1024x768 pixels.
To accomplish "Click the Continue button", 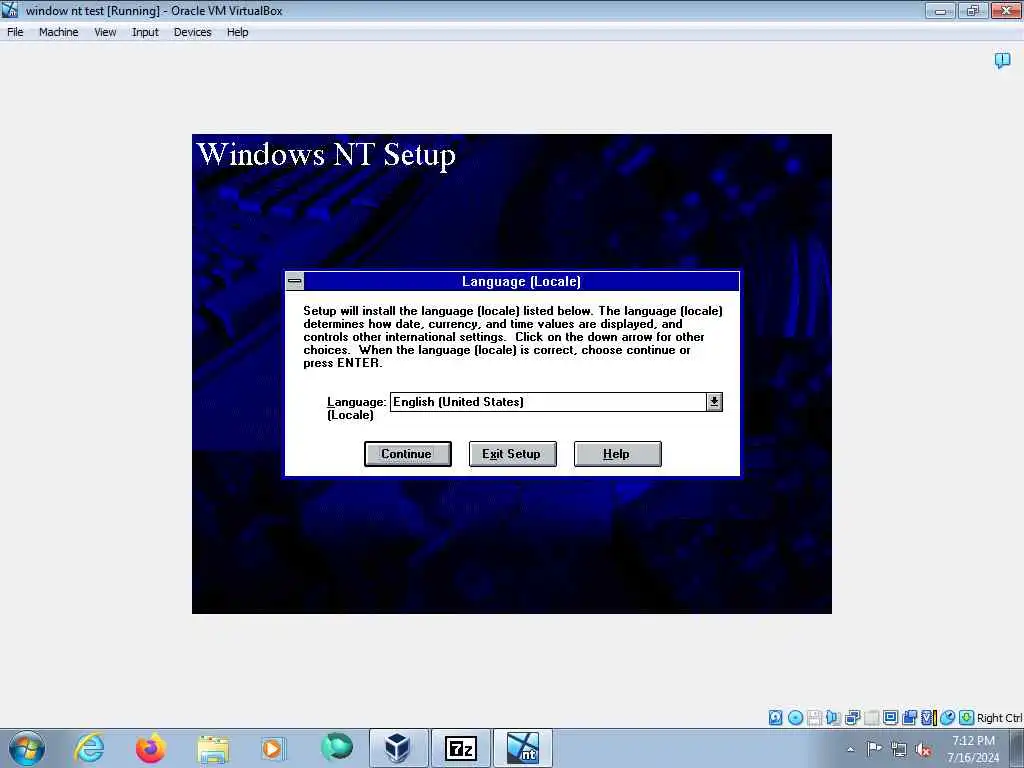I will click(408, 454).
